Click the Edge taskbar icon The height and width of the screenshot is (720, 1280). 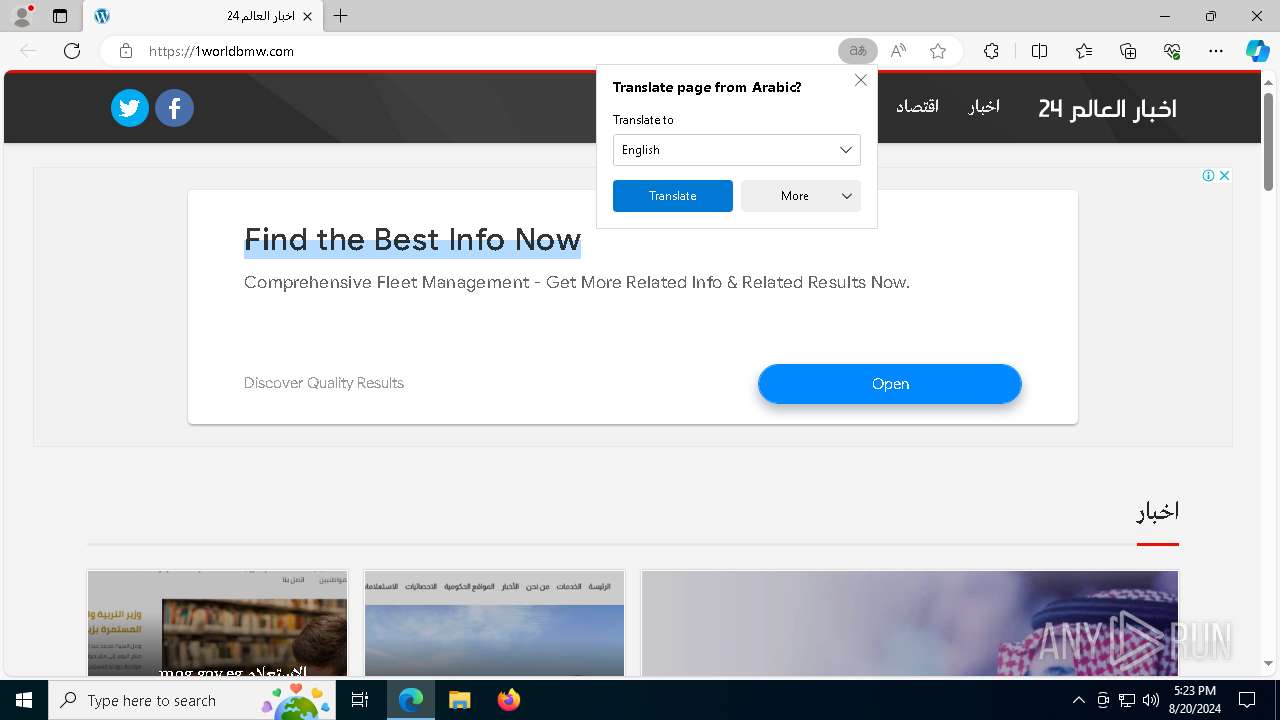[x=411, y=700]
